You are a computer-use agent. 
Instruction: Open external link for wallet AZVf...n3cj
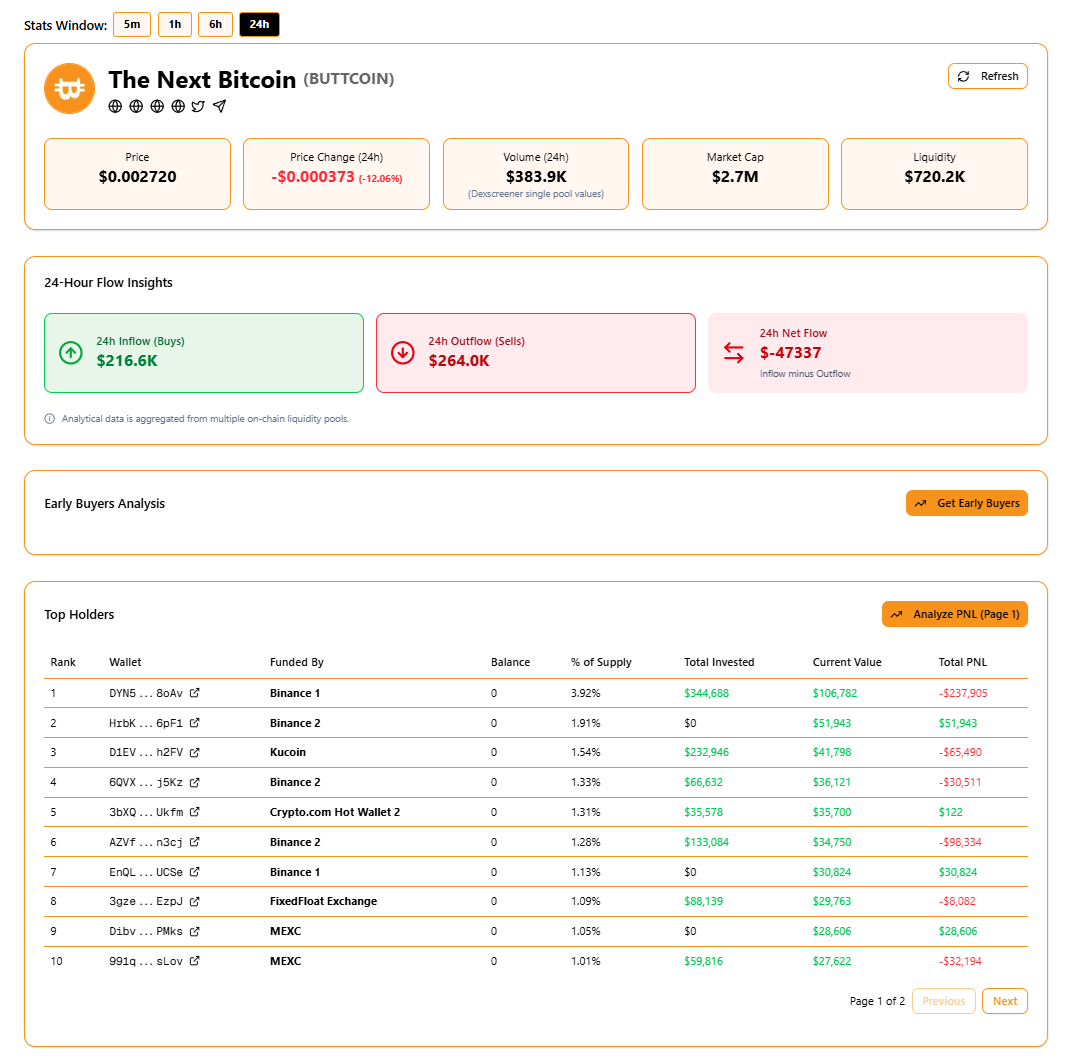(x=195, y=842)
